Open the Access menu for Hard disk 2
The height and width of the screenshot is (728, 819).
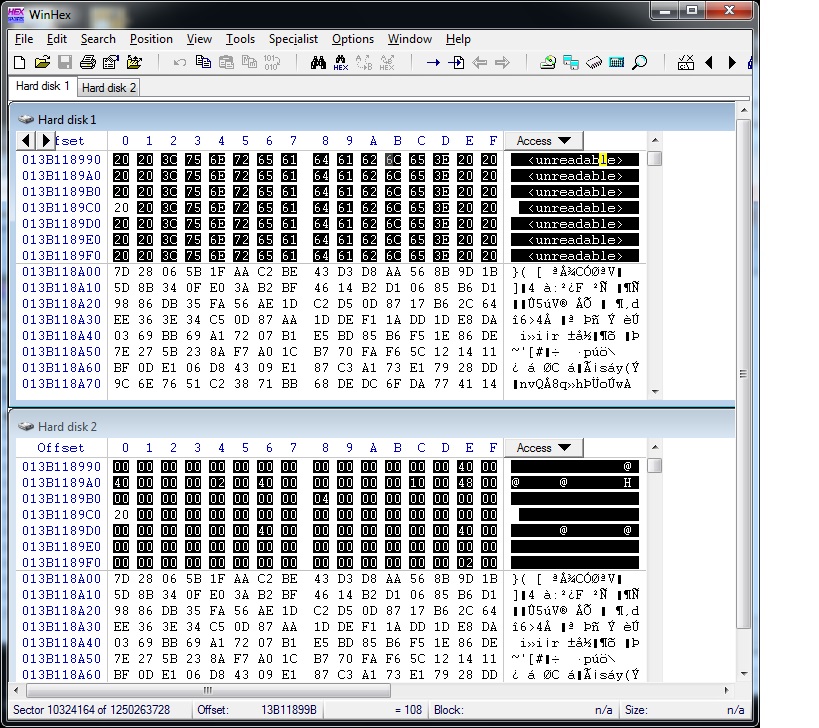click(543, 447)
